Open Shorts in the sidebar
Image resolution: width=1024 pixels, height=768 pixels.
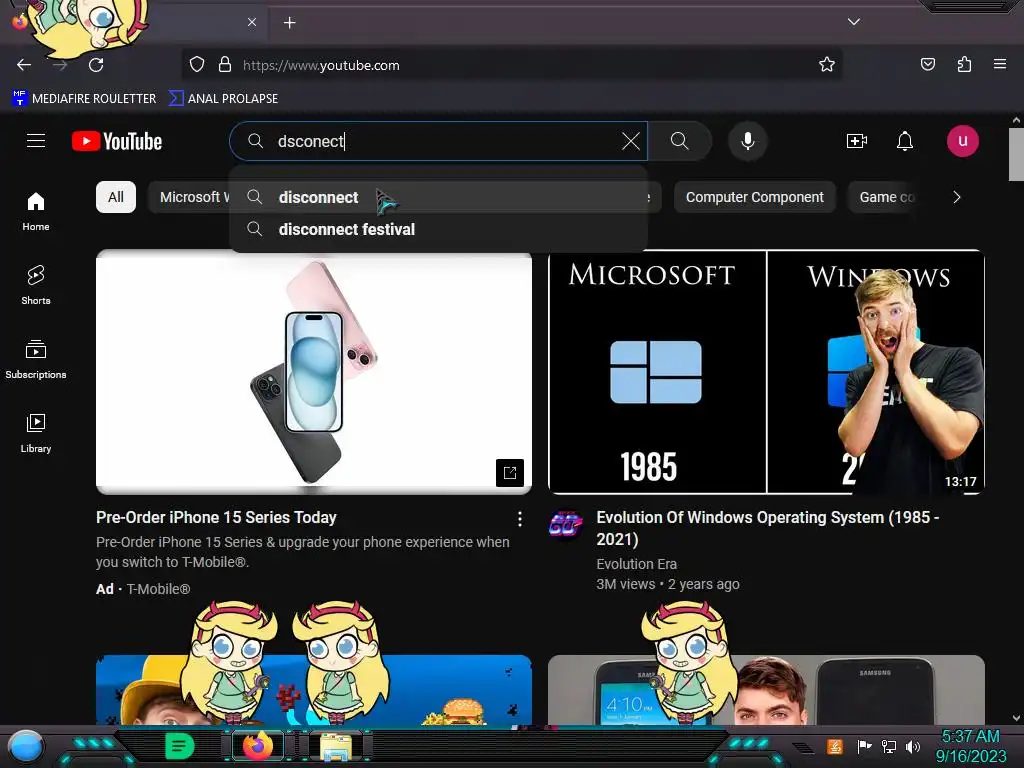(36, 285)
